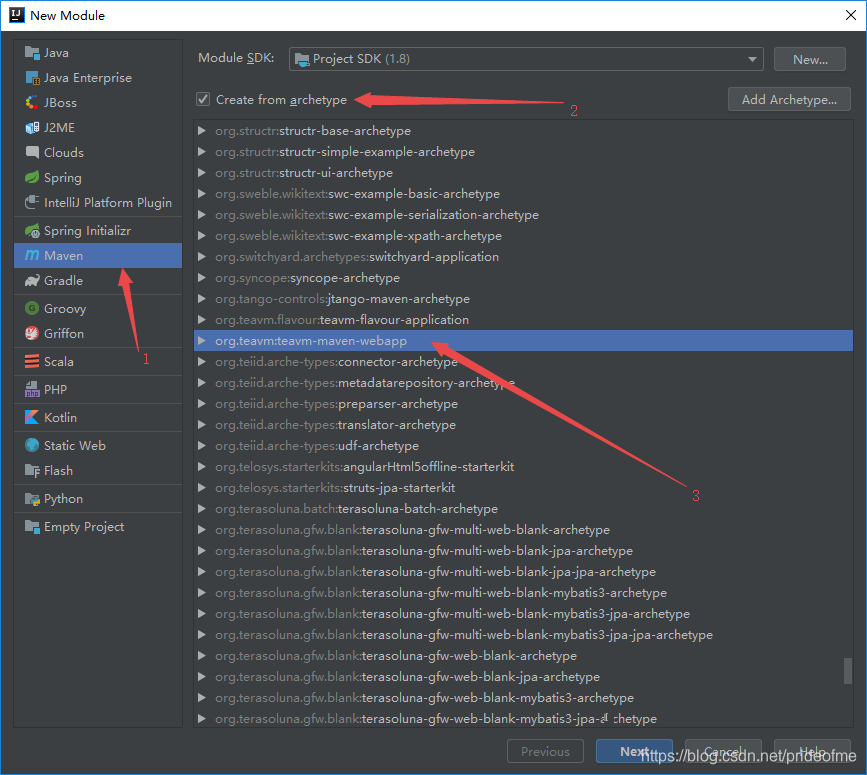Click Project SDK folder icon in combo box
This screenshot has width=867, height=775.
302,59
